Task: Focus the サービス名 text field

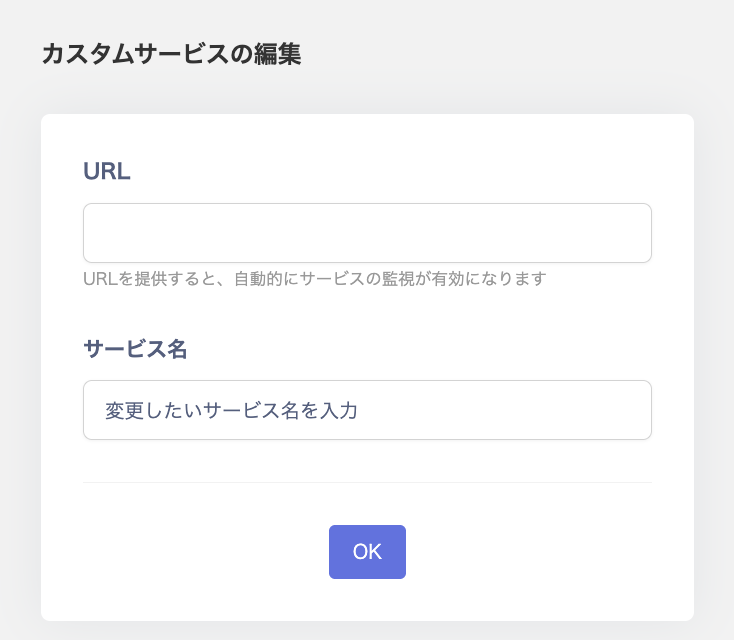Action: point(367,410)
